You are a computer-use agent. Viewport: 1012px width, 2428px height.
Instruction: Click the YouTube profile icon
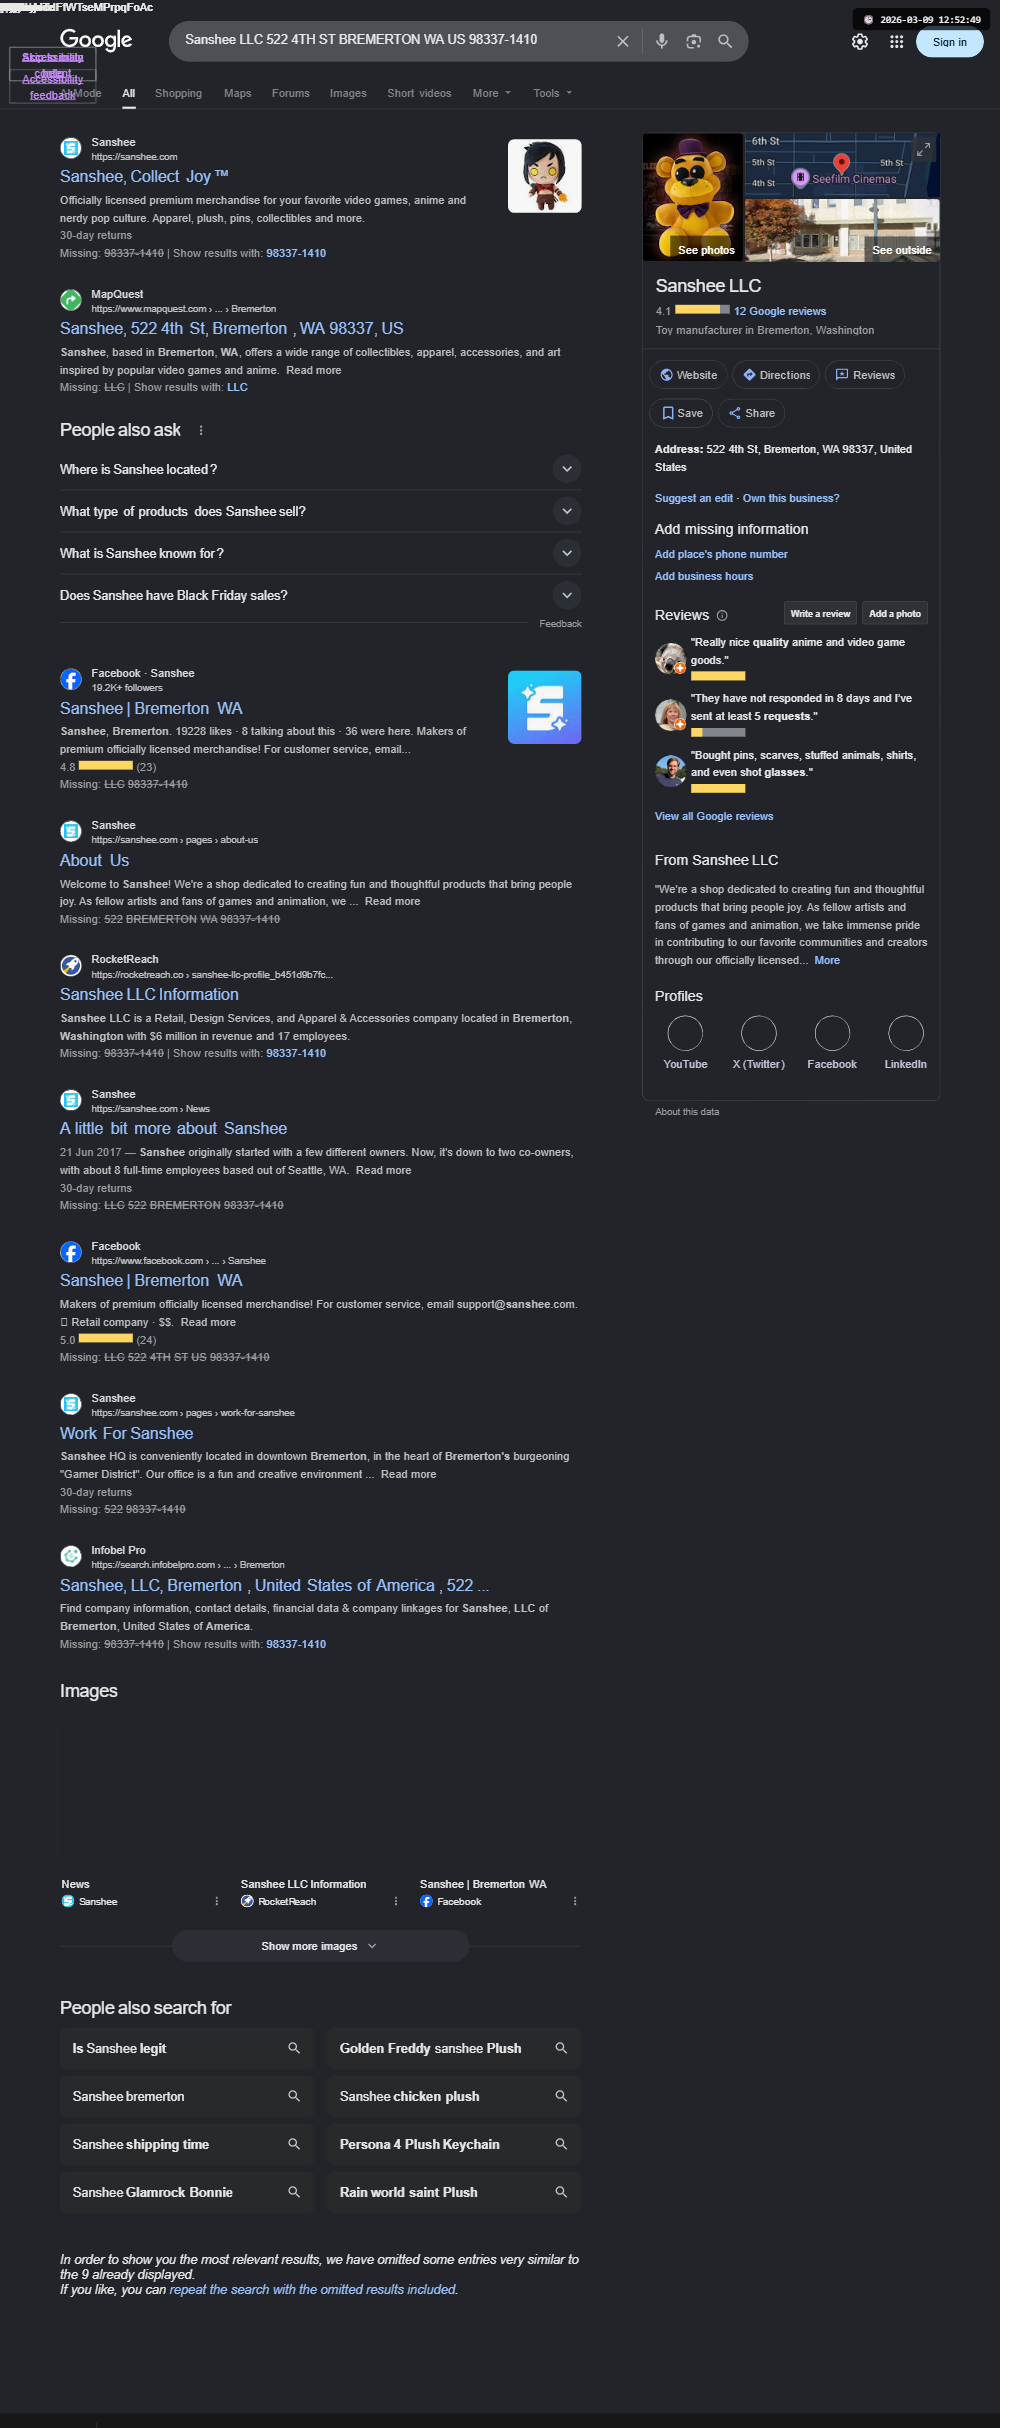(x=685, y=1033)
